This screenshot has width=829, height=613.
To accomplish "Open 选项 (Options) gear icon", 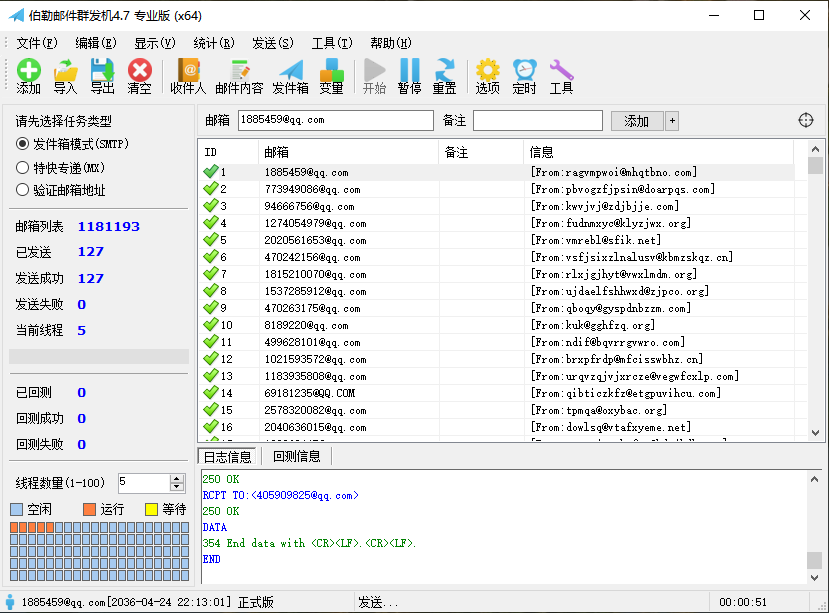I will coord(487,72).
